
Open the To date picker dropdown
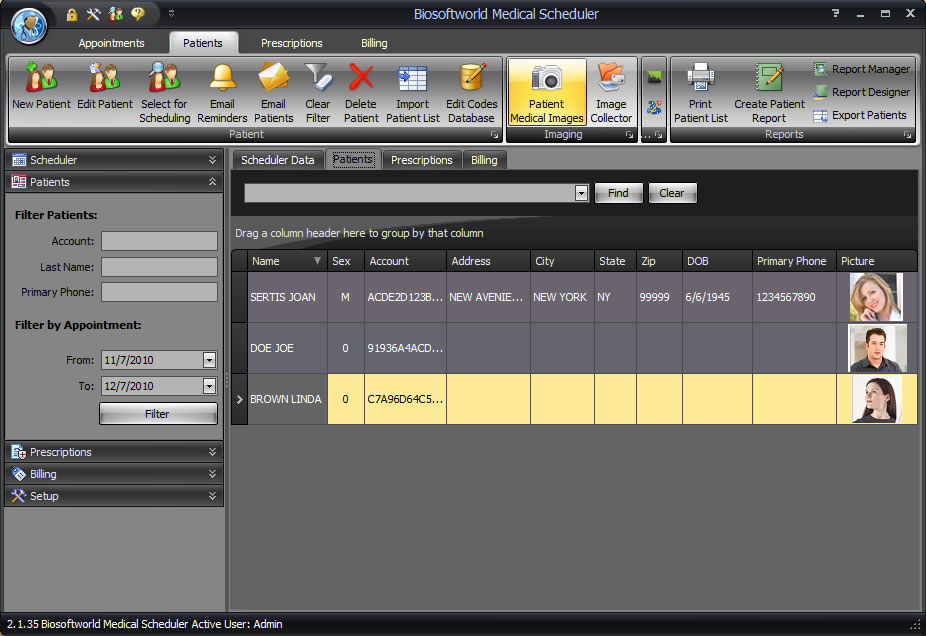tap(209, 386)
